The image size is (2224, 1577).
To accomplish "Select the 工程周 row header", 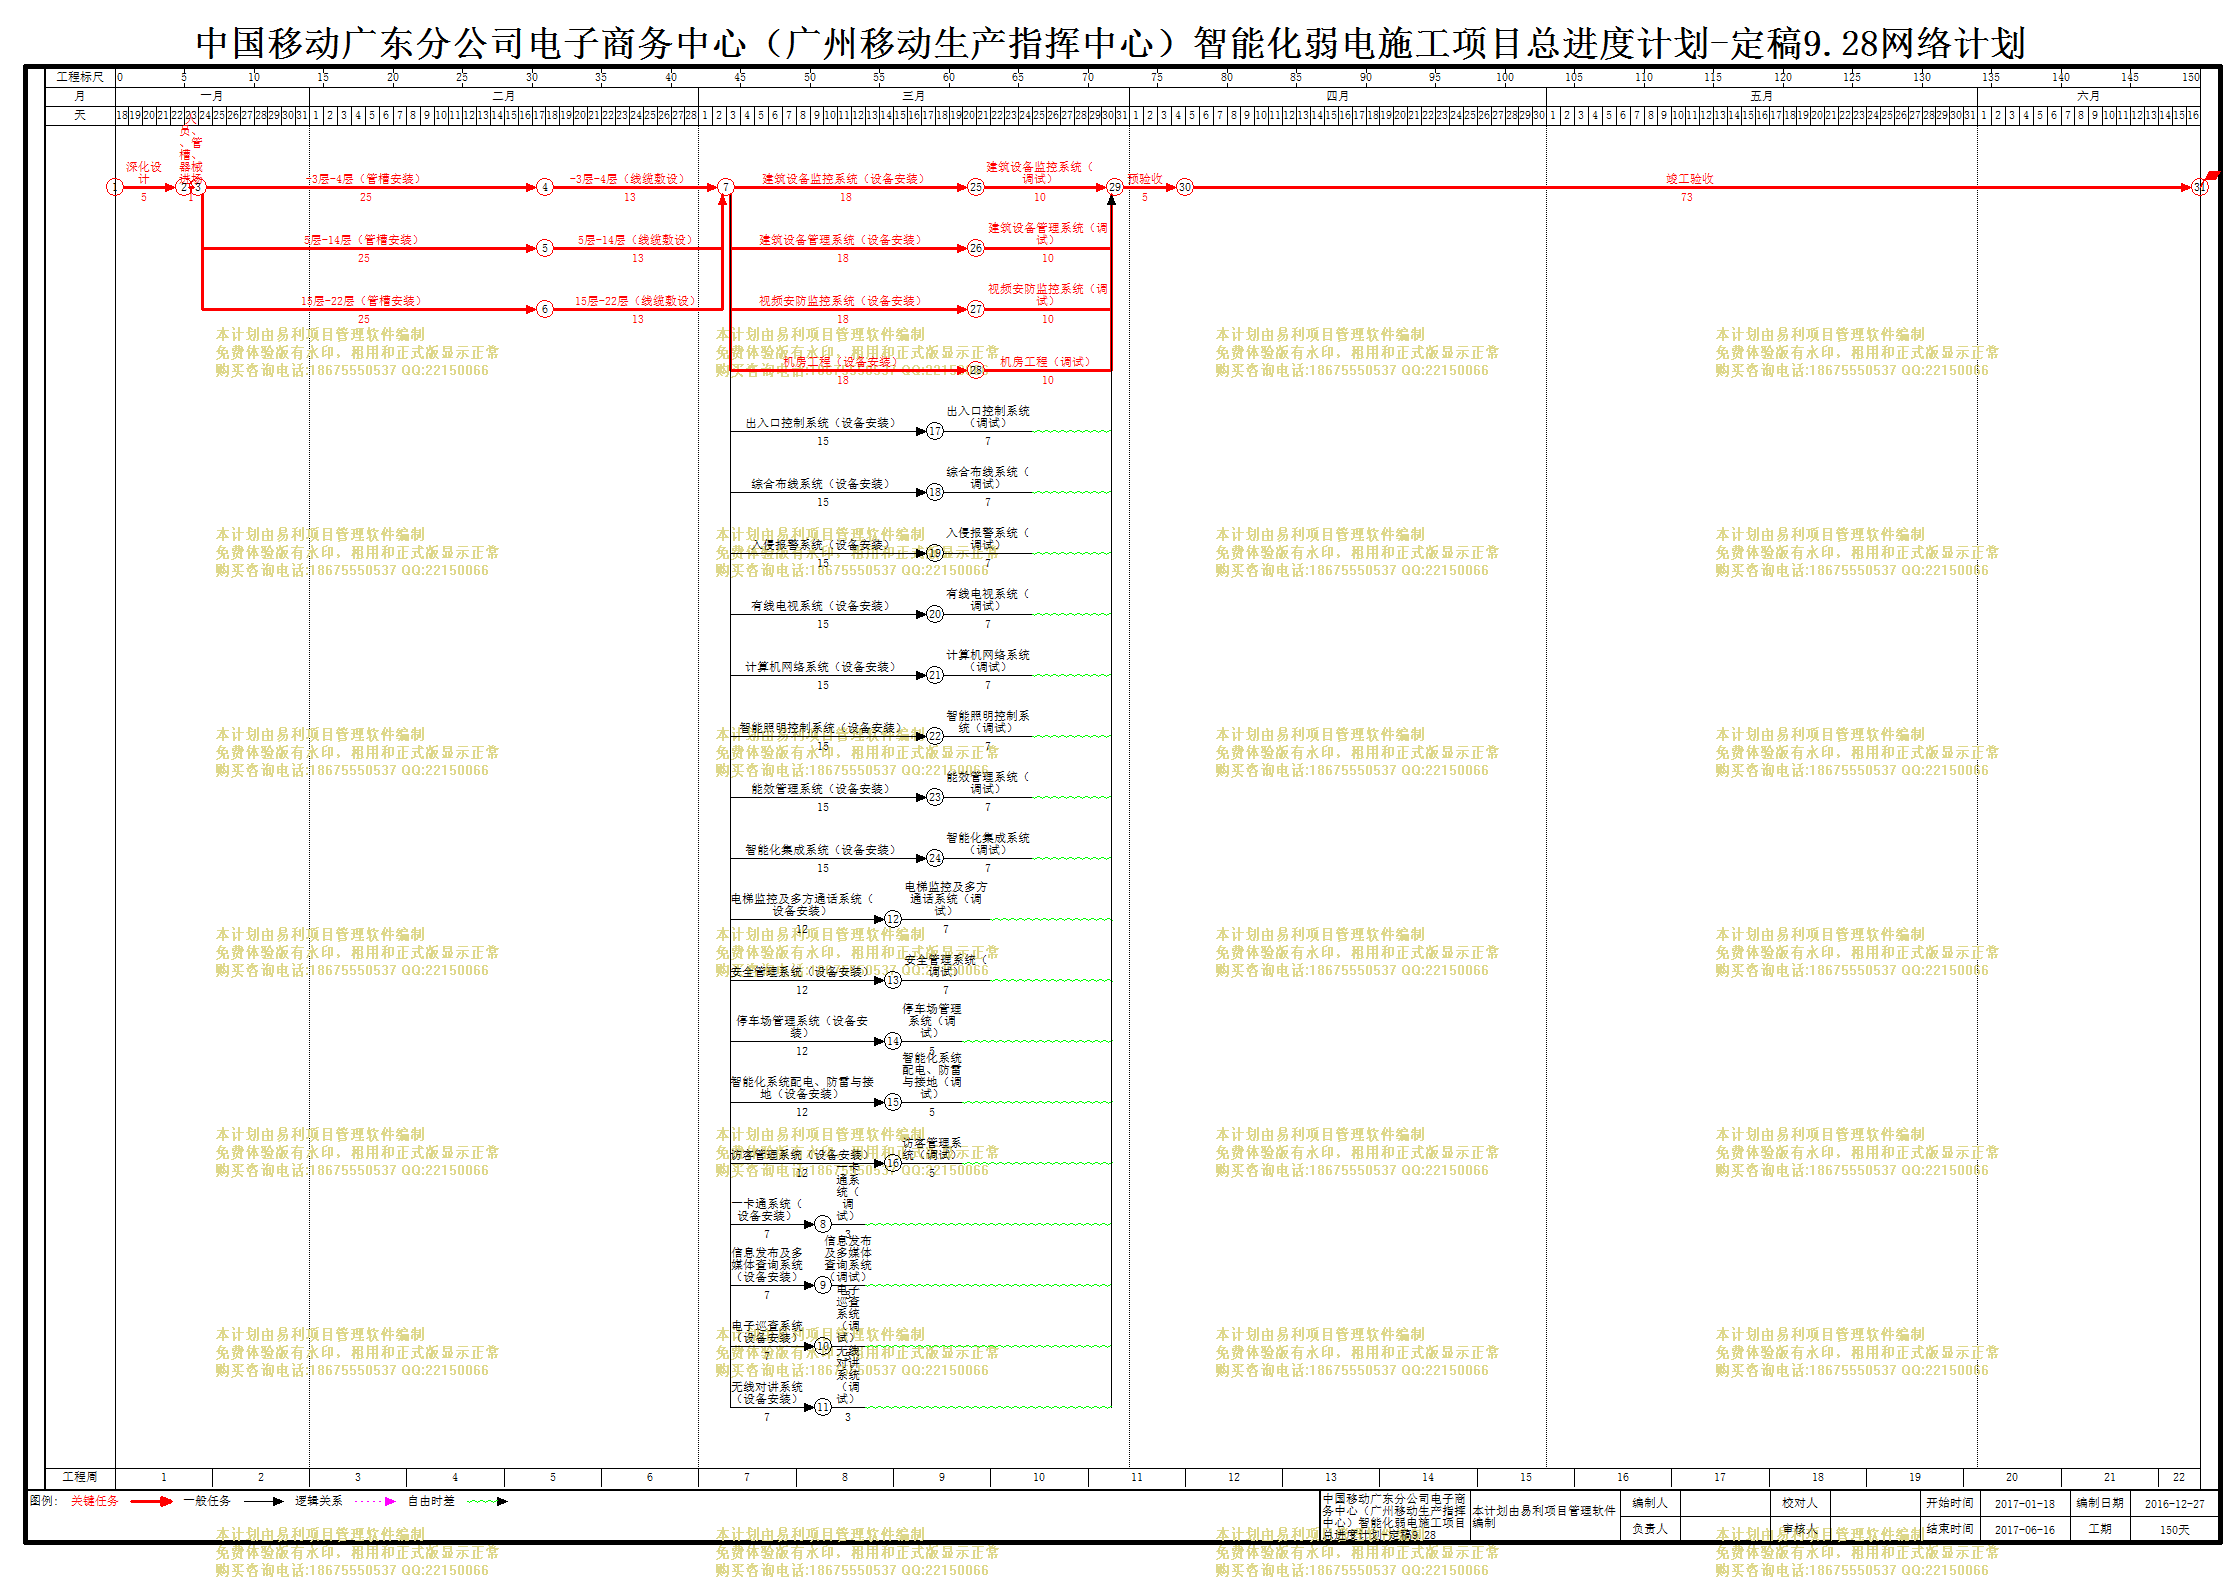I will tap(80, 1477).
